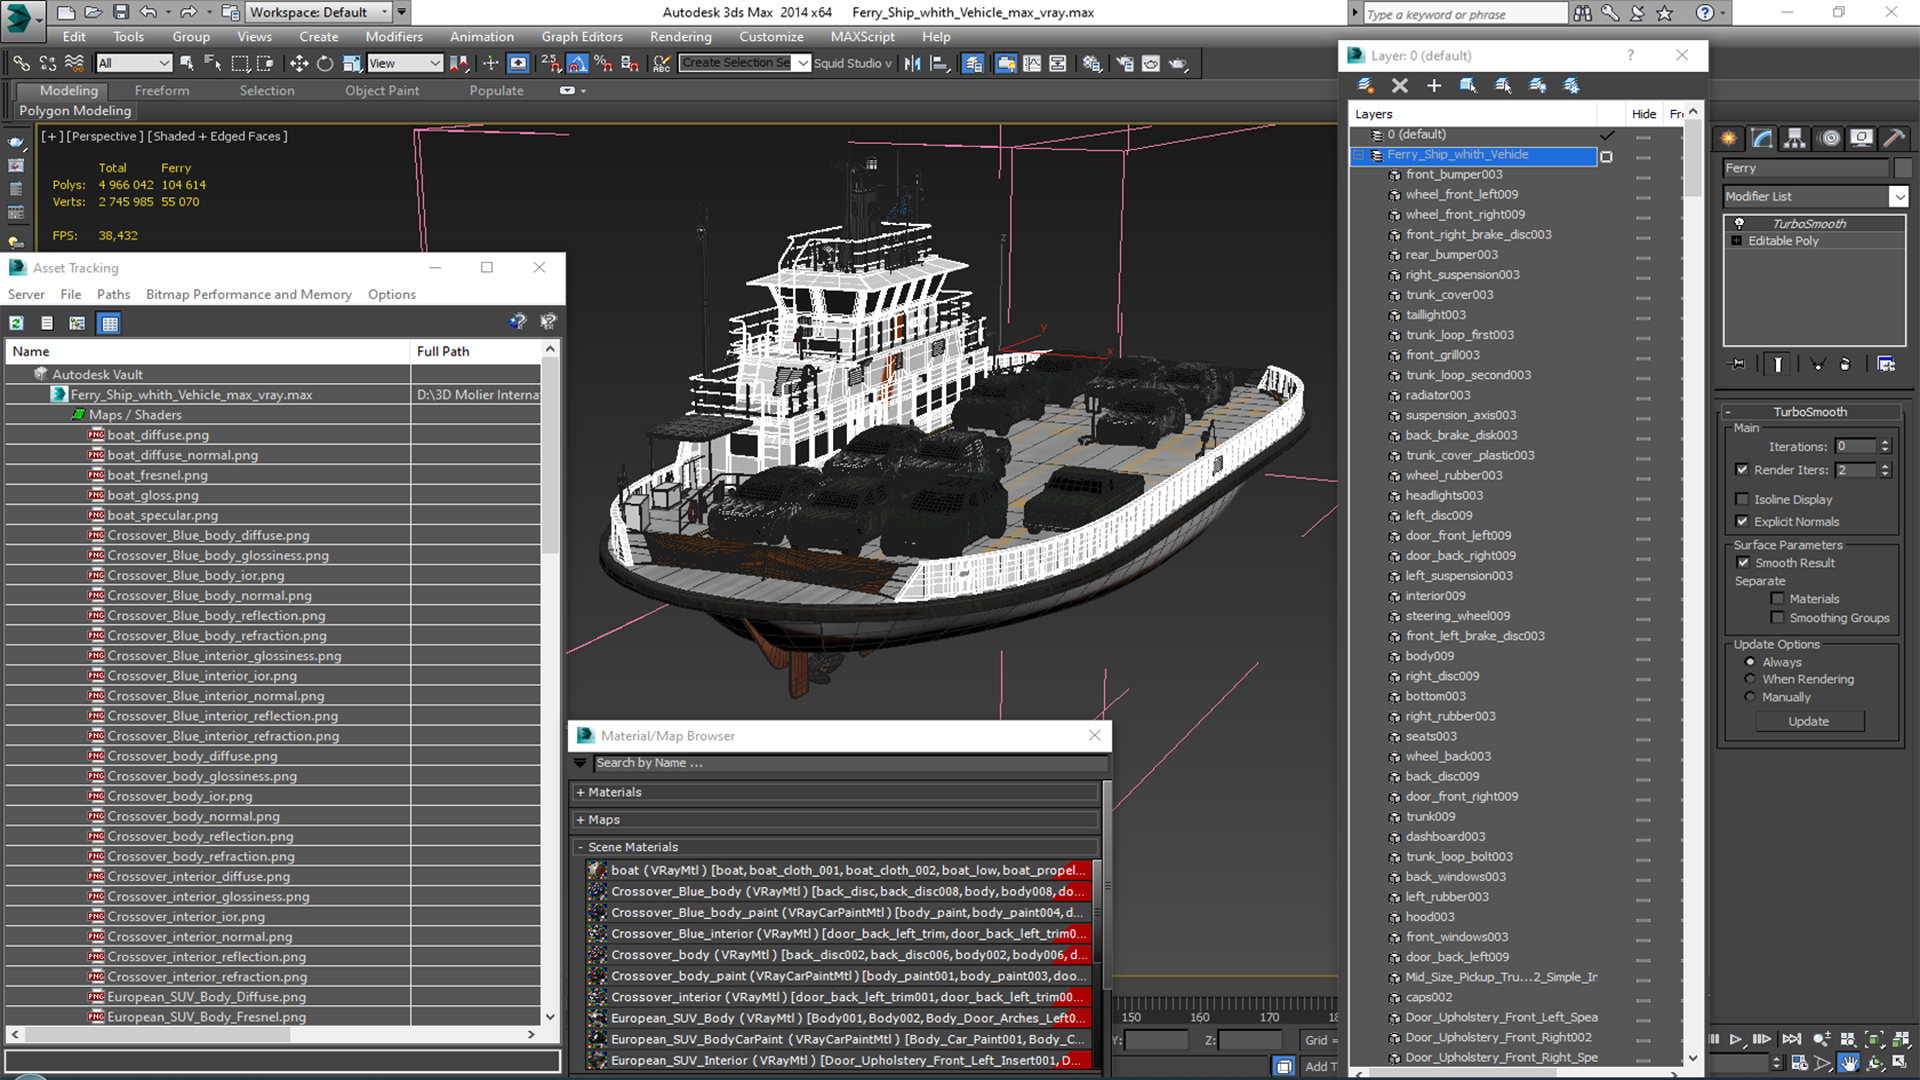1920x1080 pixels.
Task: Expand the Editable Poly stack entry
Action: [x=1737, y=241]
